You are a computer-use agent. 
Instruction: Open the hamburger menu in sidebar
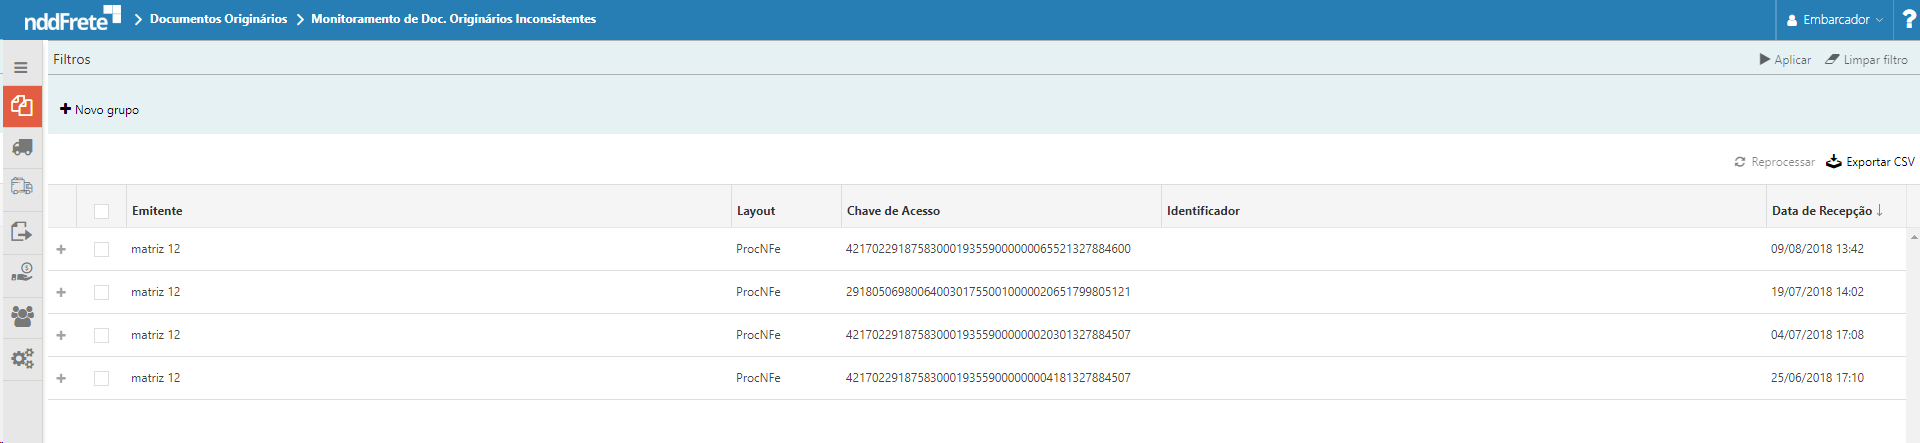point(21,68)
